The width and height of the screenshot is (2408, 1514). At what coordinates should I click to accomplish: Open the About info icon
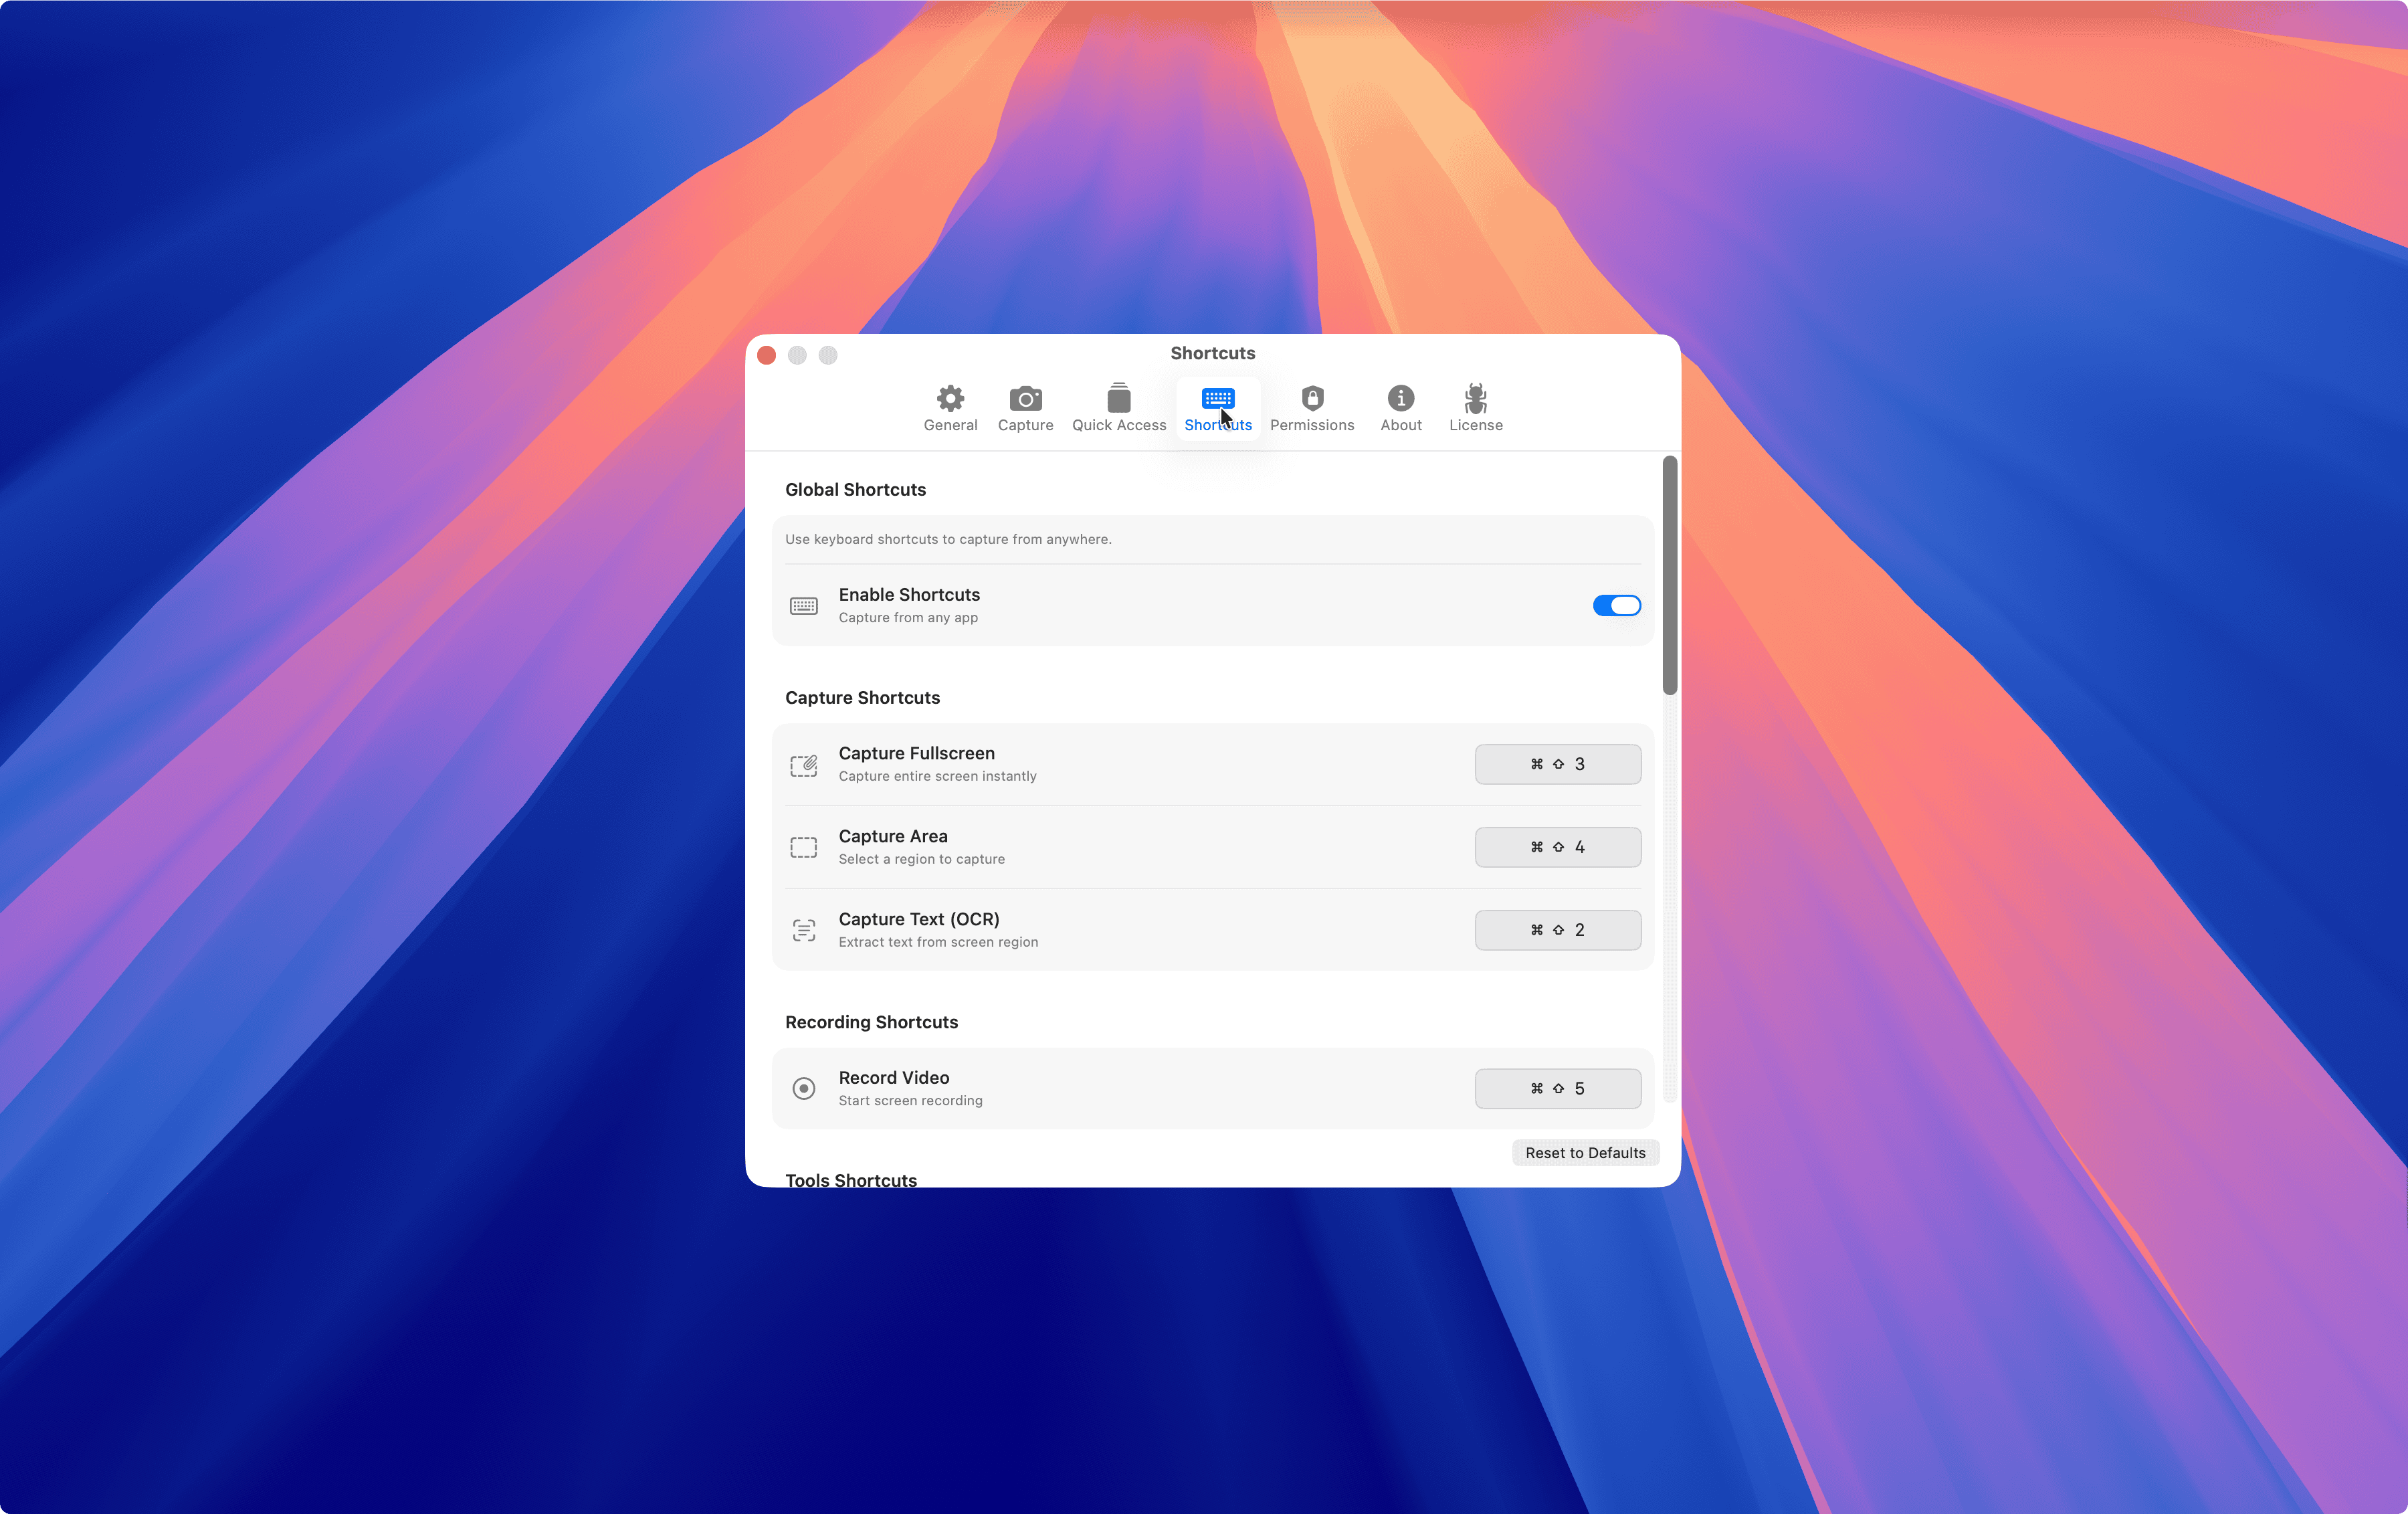tap(1400, 399)
